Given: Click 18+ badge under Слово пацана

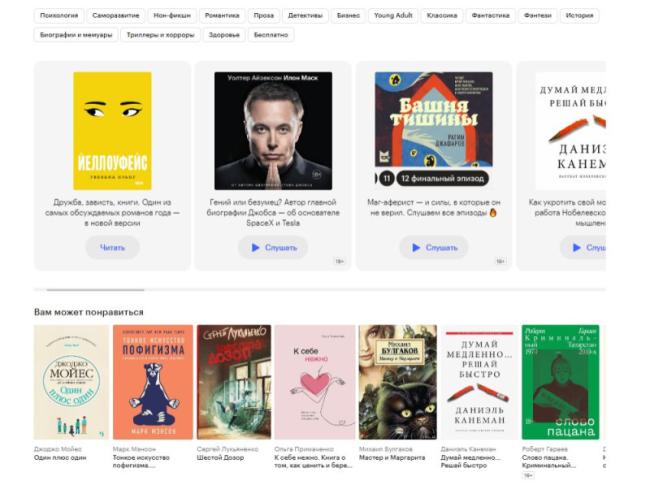Looking at the screenshot, I should pos(528,475).
